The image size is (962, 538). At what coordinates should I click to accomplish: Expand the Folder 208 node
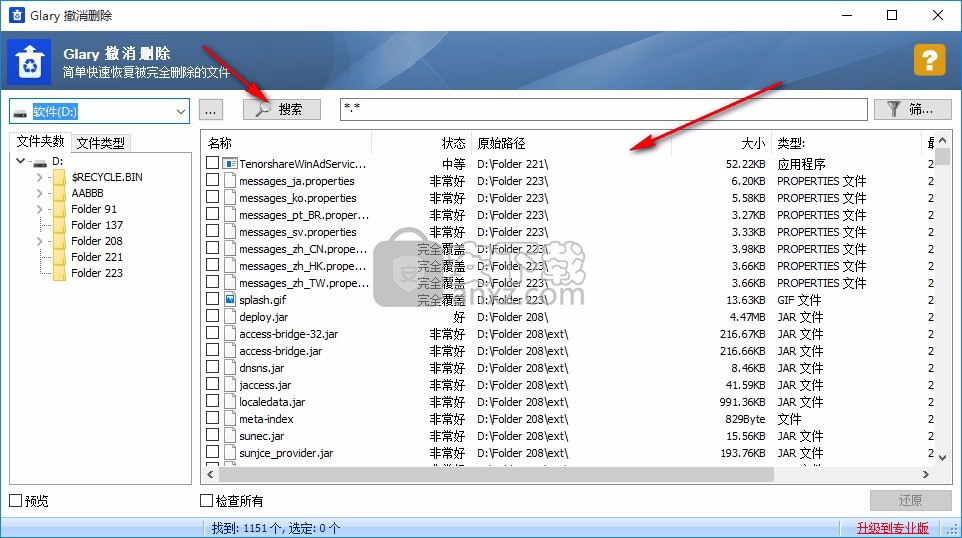(x=39, y=241)
